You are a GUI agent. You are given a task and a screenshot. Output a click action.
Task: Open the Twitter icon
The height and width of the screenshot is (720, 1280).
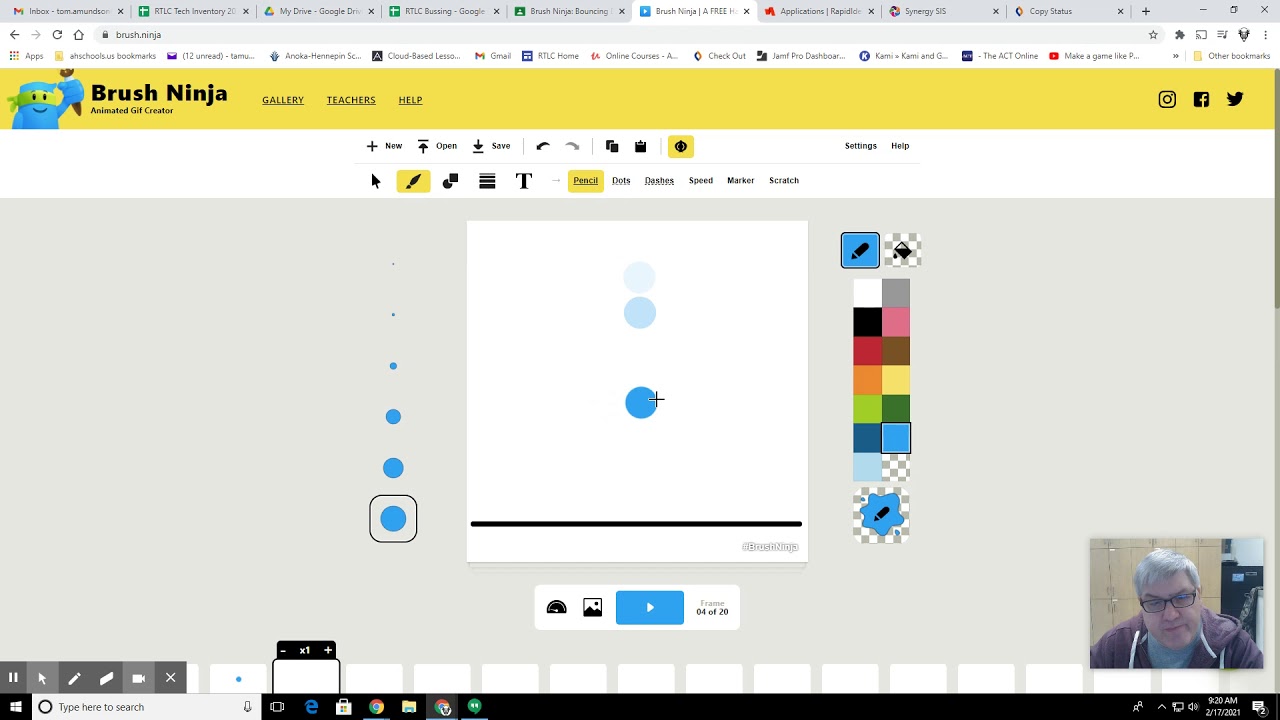point(1235,99)
